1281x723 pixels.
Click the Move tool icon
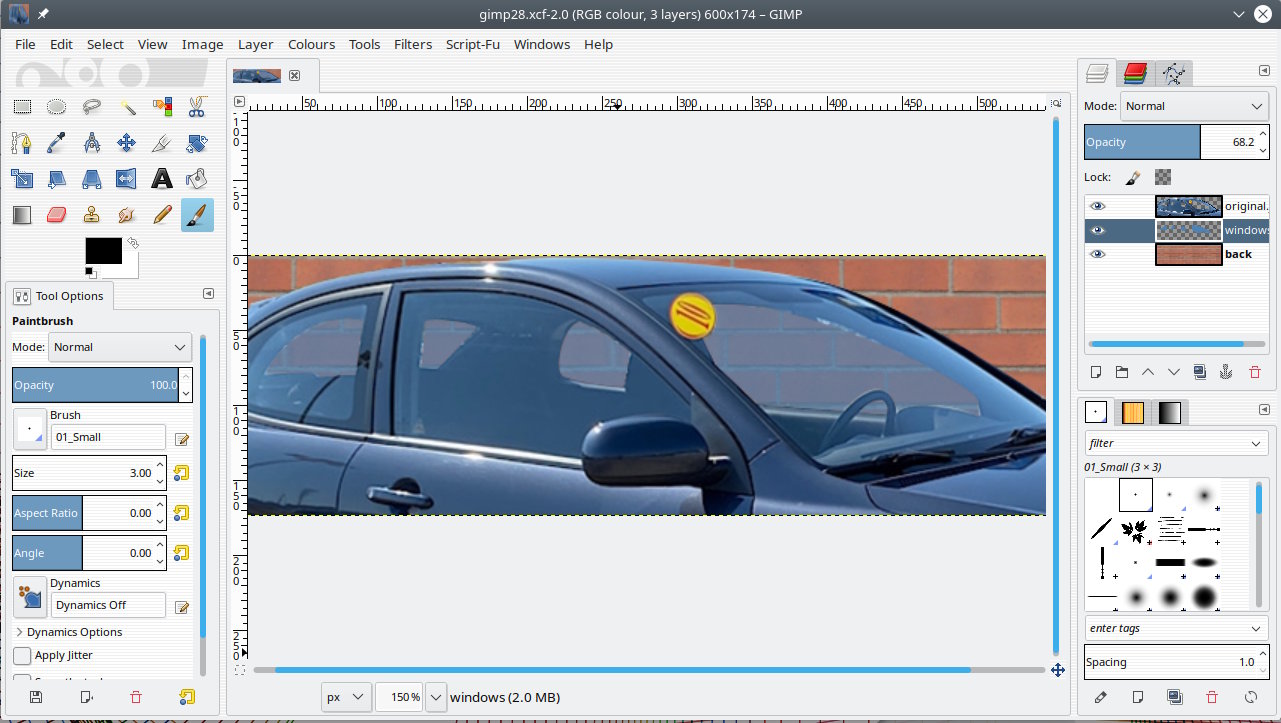127,143
